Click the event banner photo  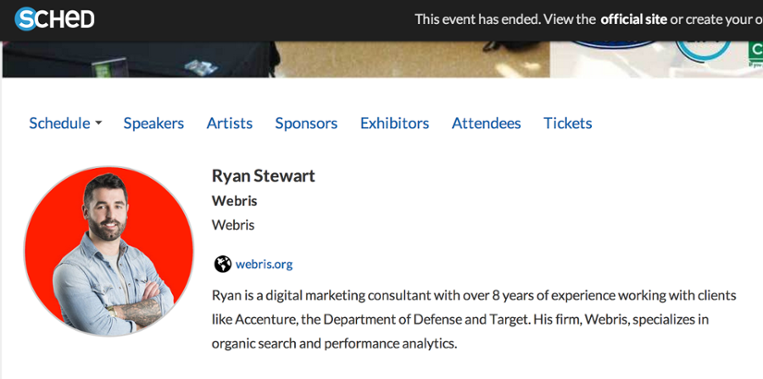(382, 59)
